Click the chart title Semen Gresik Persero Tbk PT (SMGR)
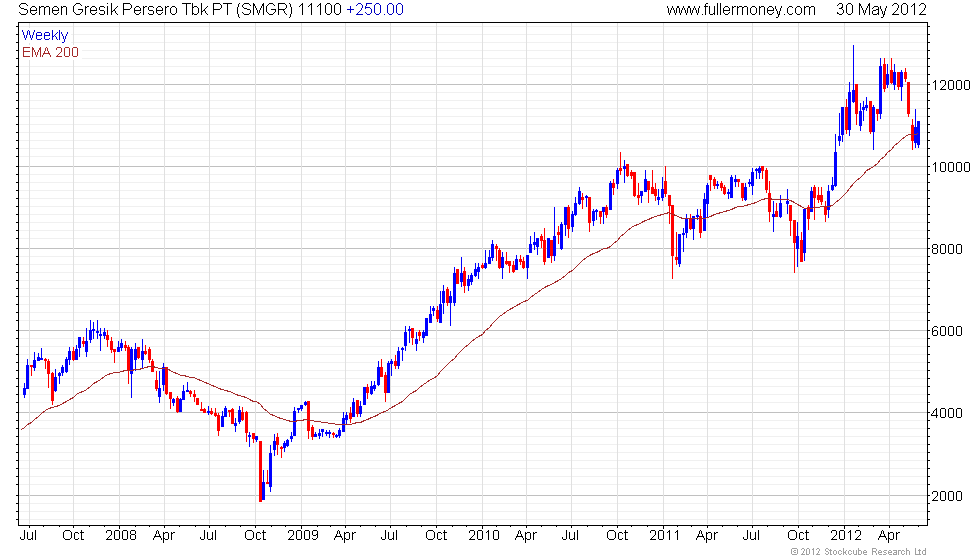The image size is (980, 560). point(156,9)
